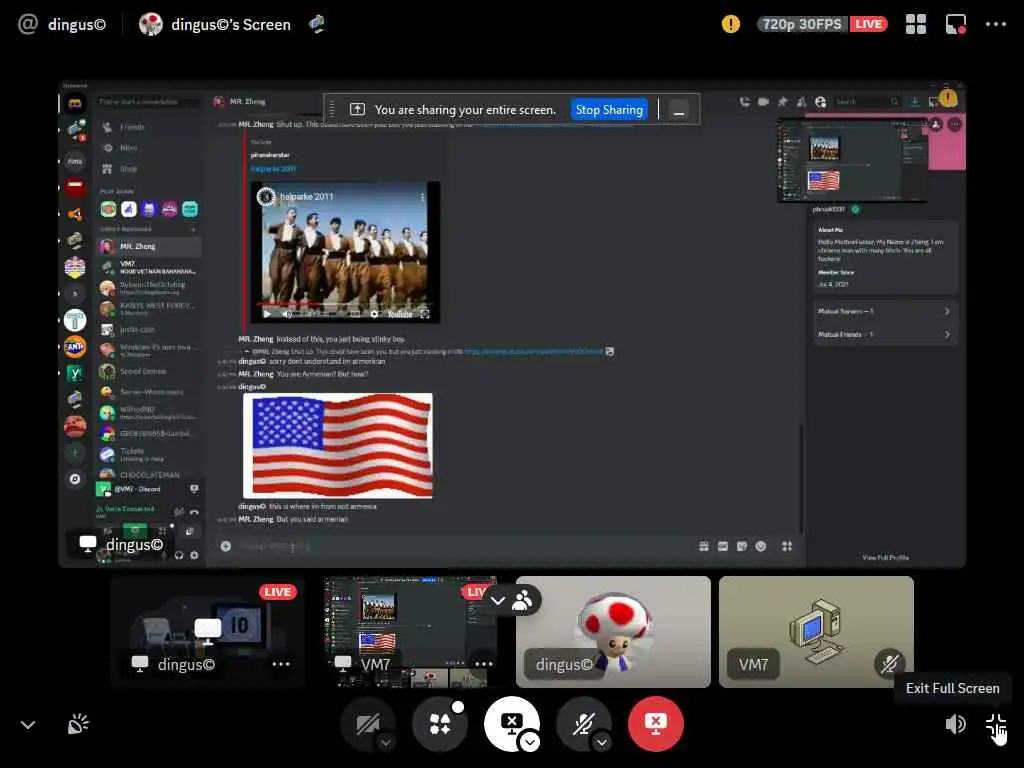This screenshot has width=1024, height=768.
Task: Open more options on VM7 stream tile
Action: coord(484,664)
